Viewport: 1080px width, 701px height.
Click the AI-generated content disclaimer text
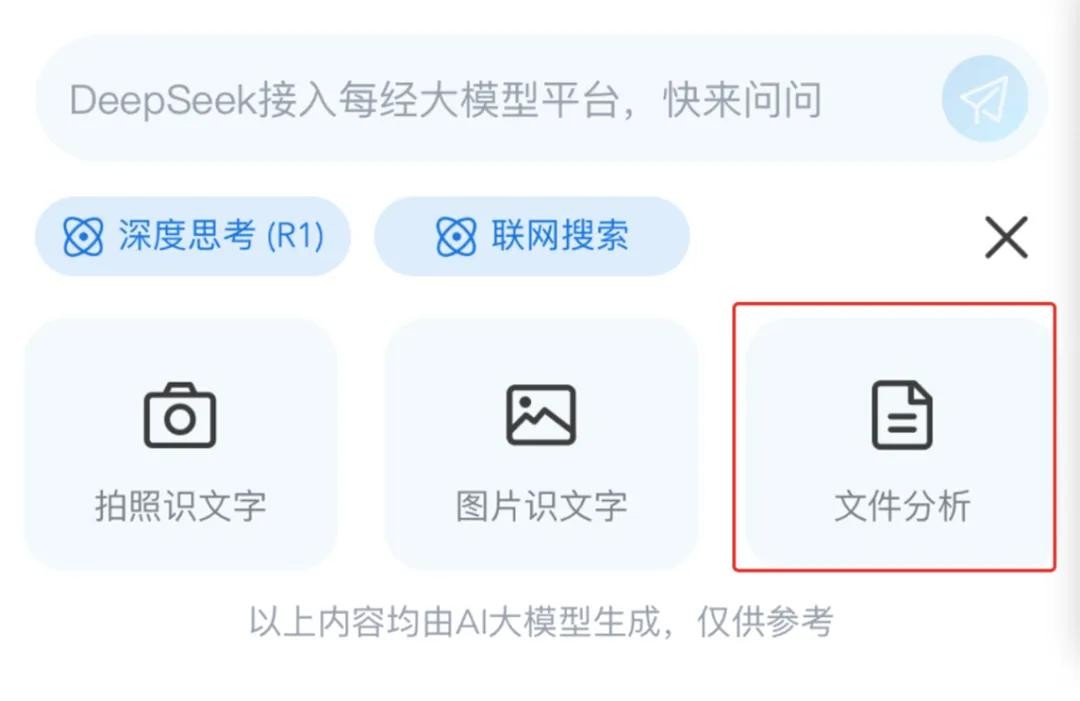coord(541,622)
